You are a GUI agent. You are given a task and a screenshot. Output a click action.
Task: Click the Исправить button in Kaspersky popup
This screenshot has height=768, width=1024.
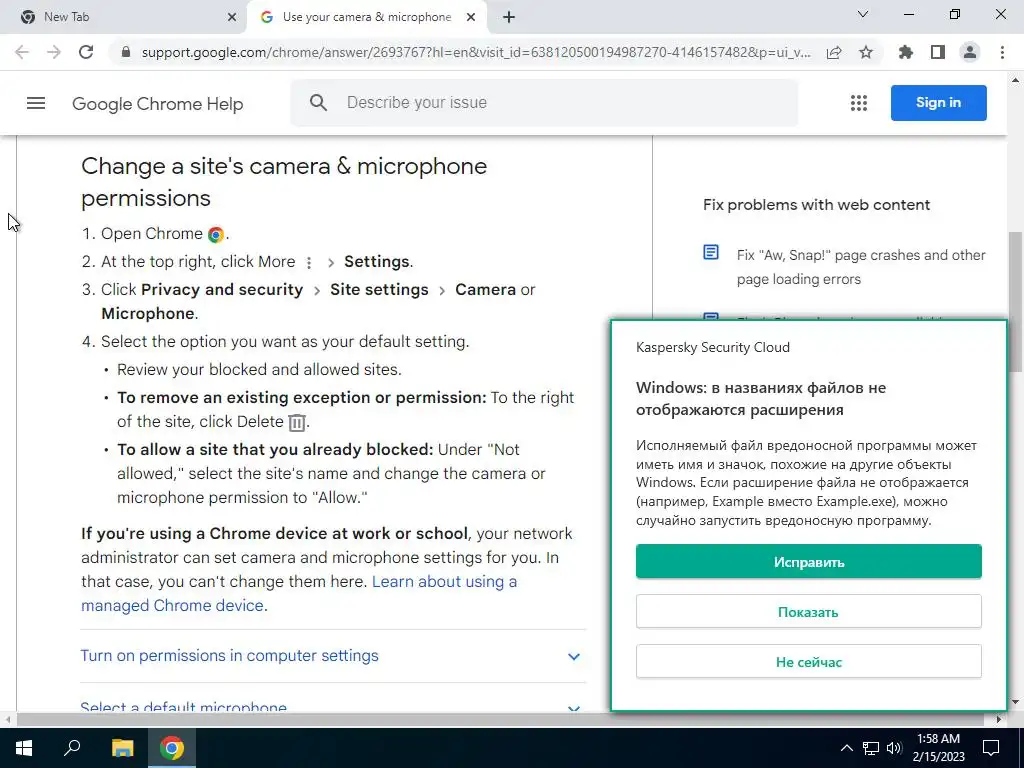[x=808, y=562]
